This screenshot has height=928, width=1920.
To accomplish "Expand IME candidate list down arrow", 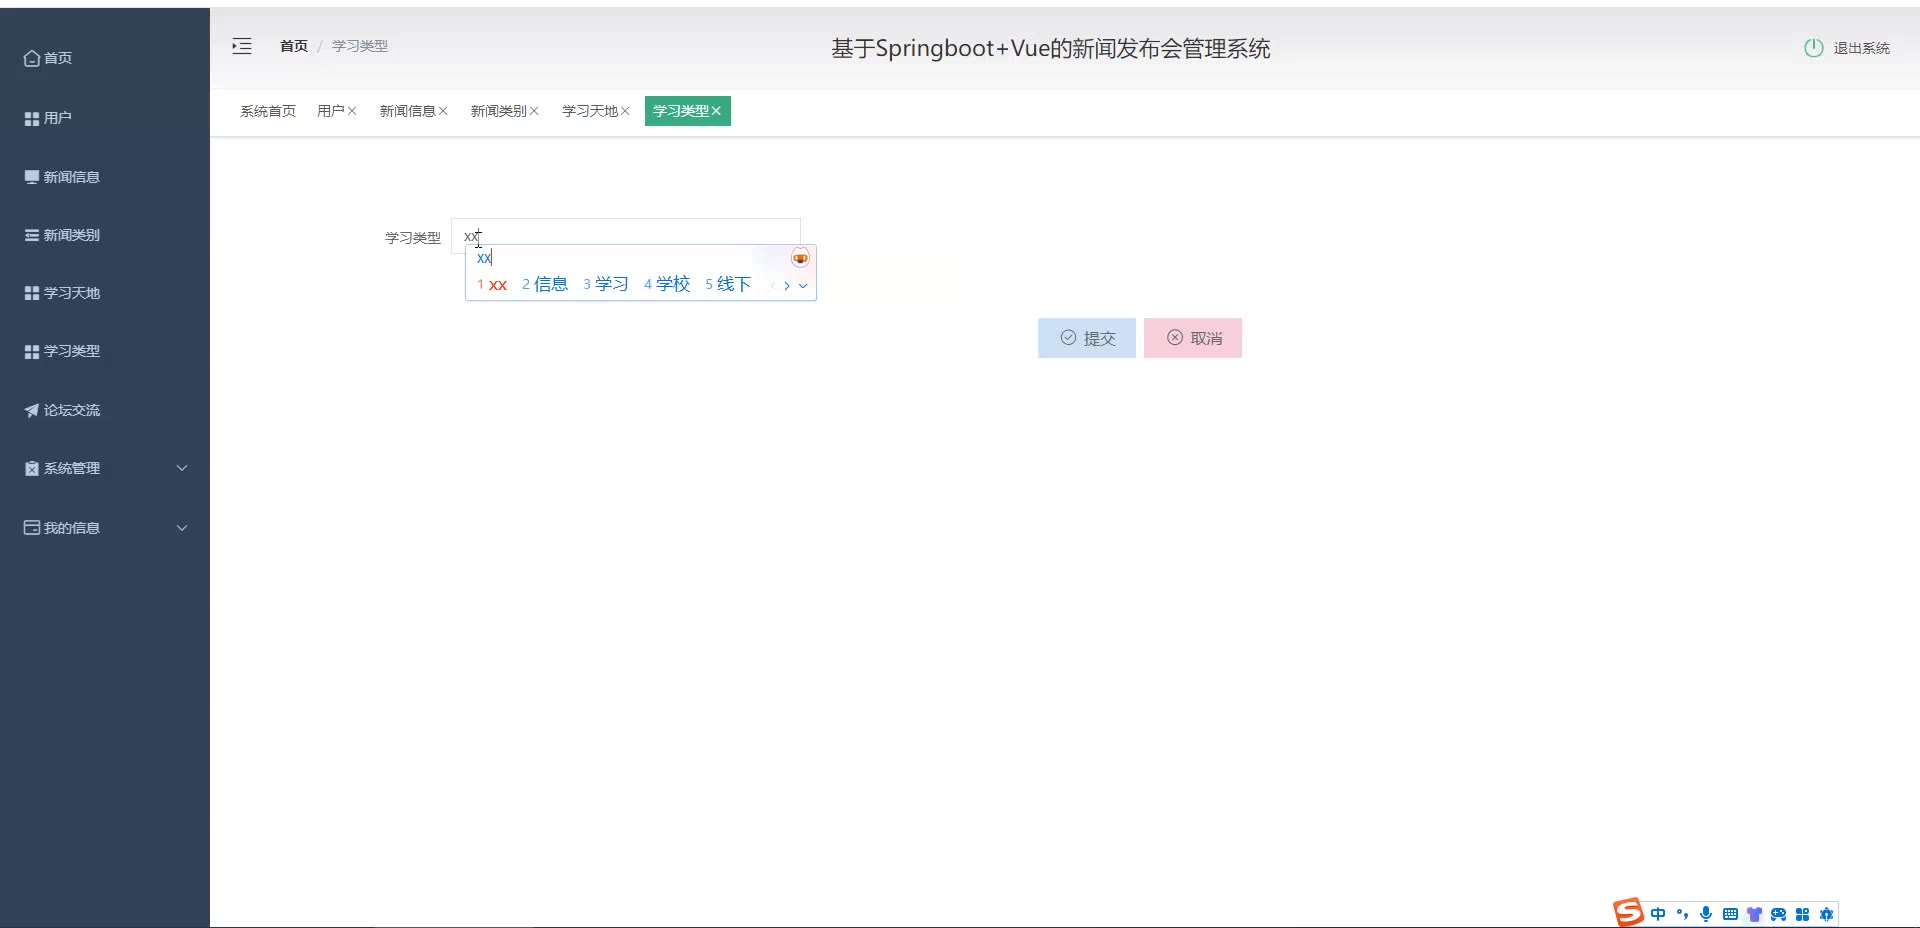I will (x=803, y=285).
